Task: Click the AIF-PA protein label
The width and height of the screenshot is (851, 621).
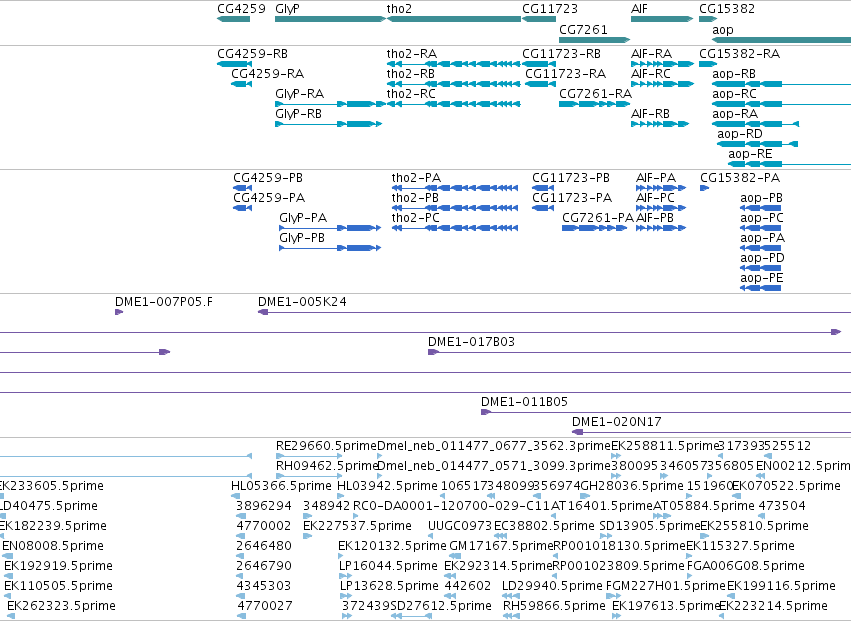Action: [x=656, y=178]
